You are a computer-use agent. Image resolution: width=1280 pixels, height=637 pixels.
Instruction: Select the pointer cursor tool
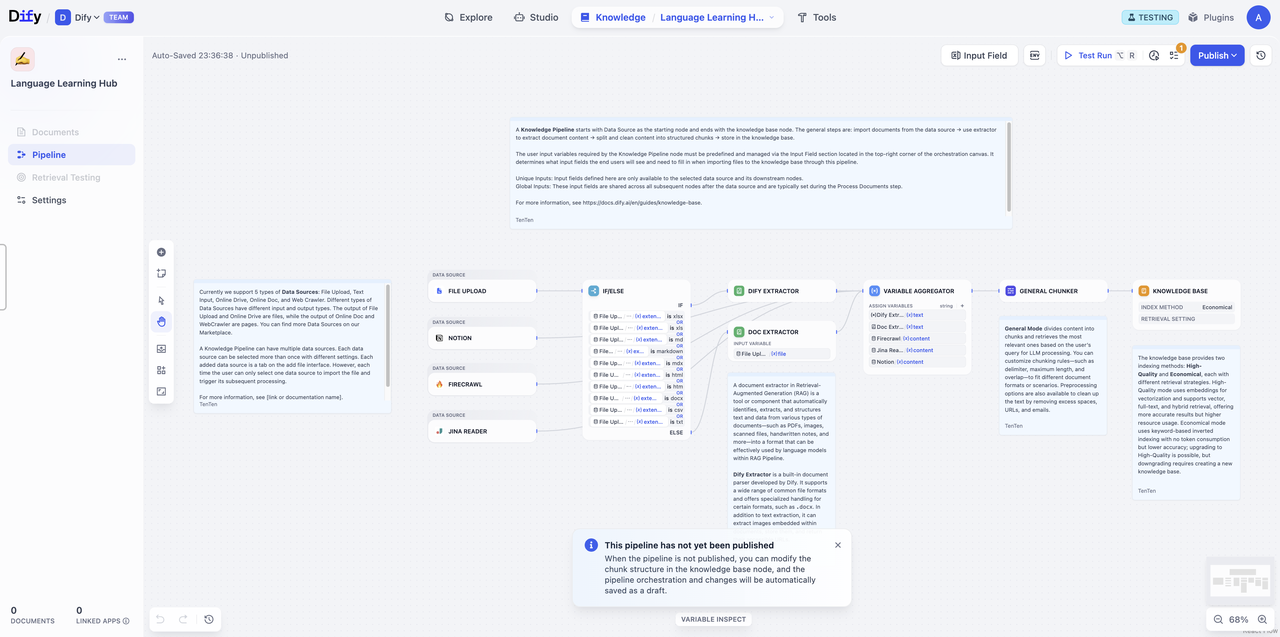pos(161,300)
